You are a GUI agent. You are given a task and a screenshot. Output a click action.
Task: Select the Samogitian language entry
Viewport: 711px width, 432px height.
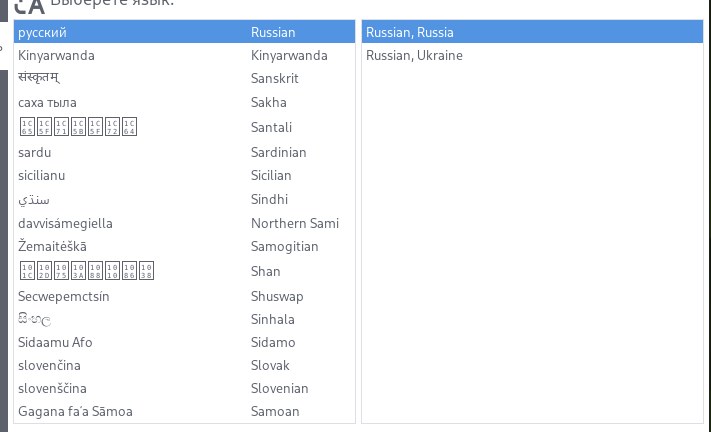[185, 247]
